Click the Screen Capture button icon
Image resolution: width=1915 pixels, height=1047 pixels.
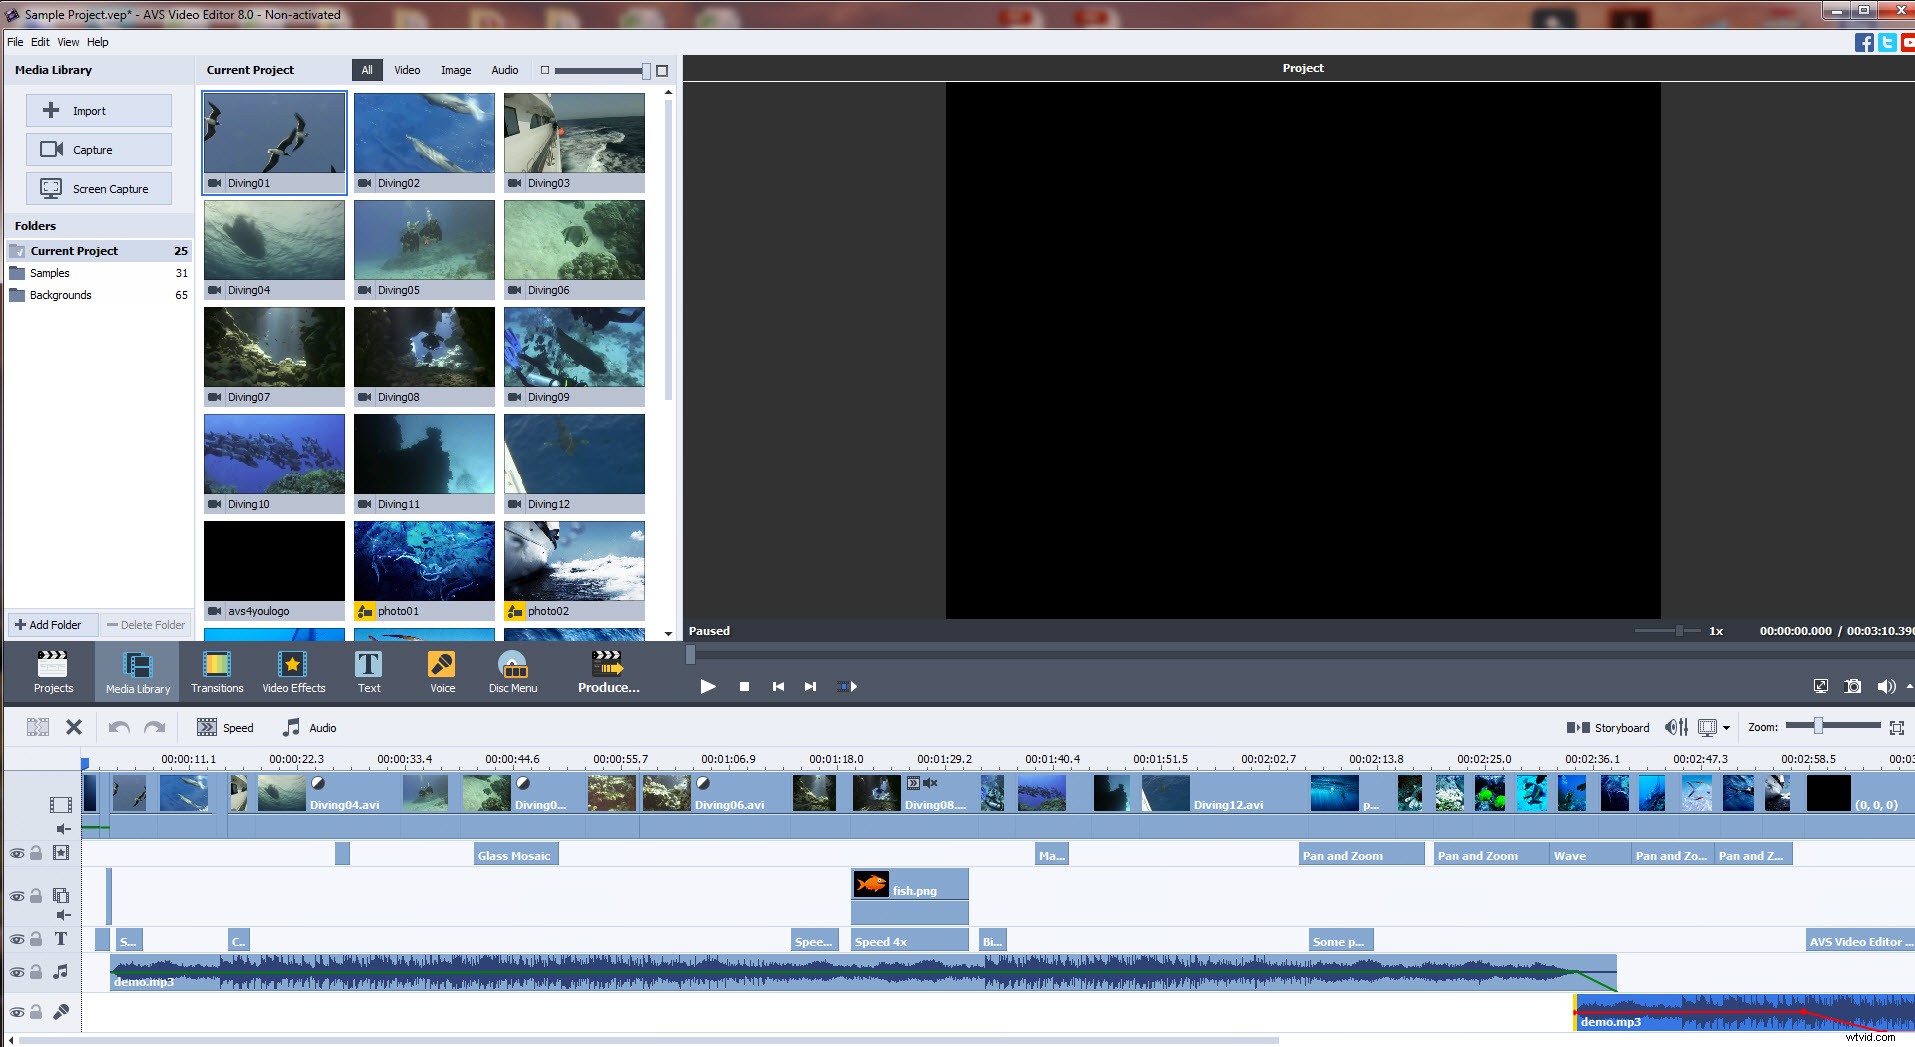pos(49,188)
